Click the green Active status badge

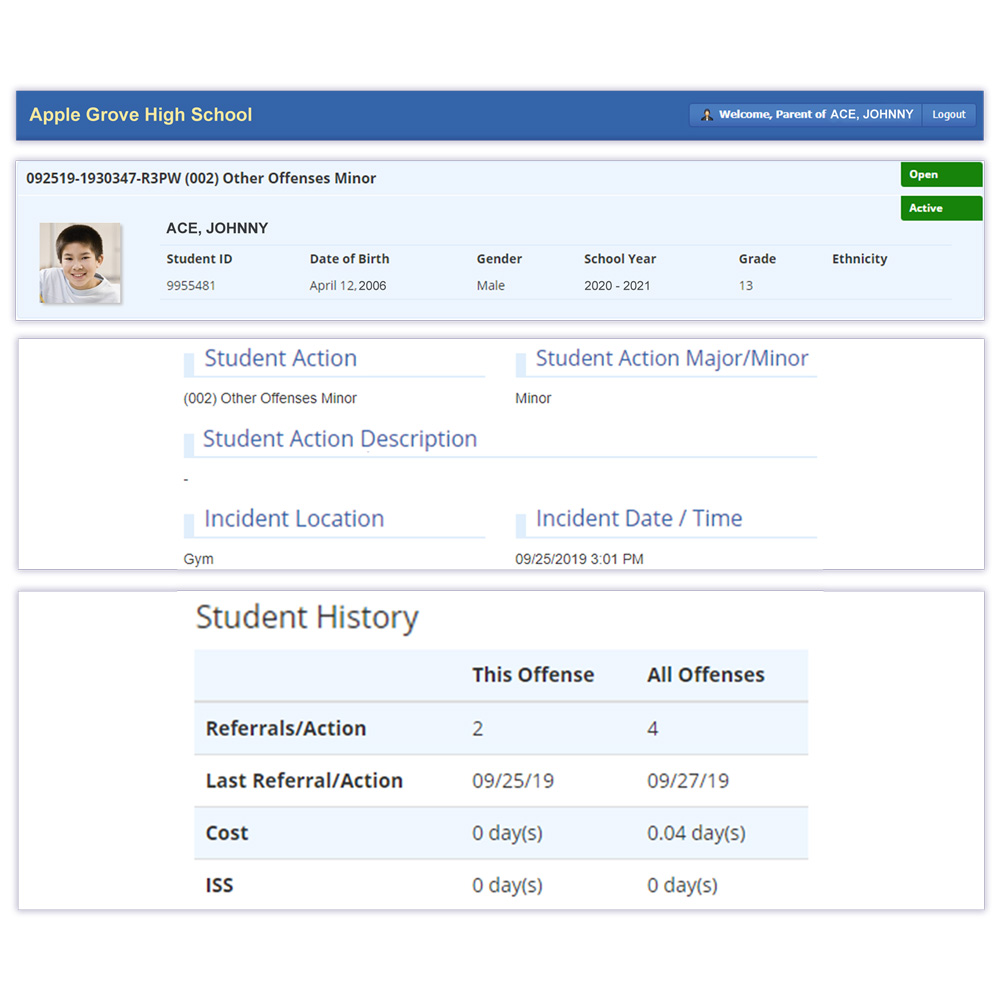click(x=941, y=208)
